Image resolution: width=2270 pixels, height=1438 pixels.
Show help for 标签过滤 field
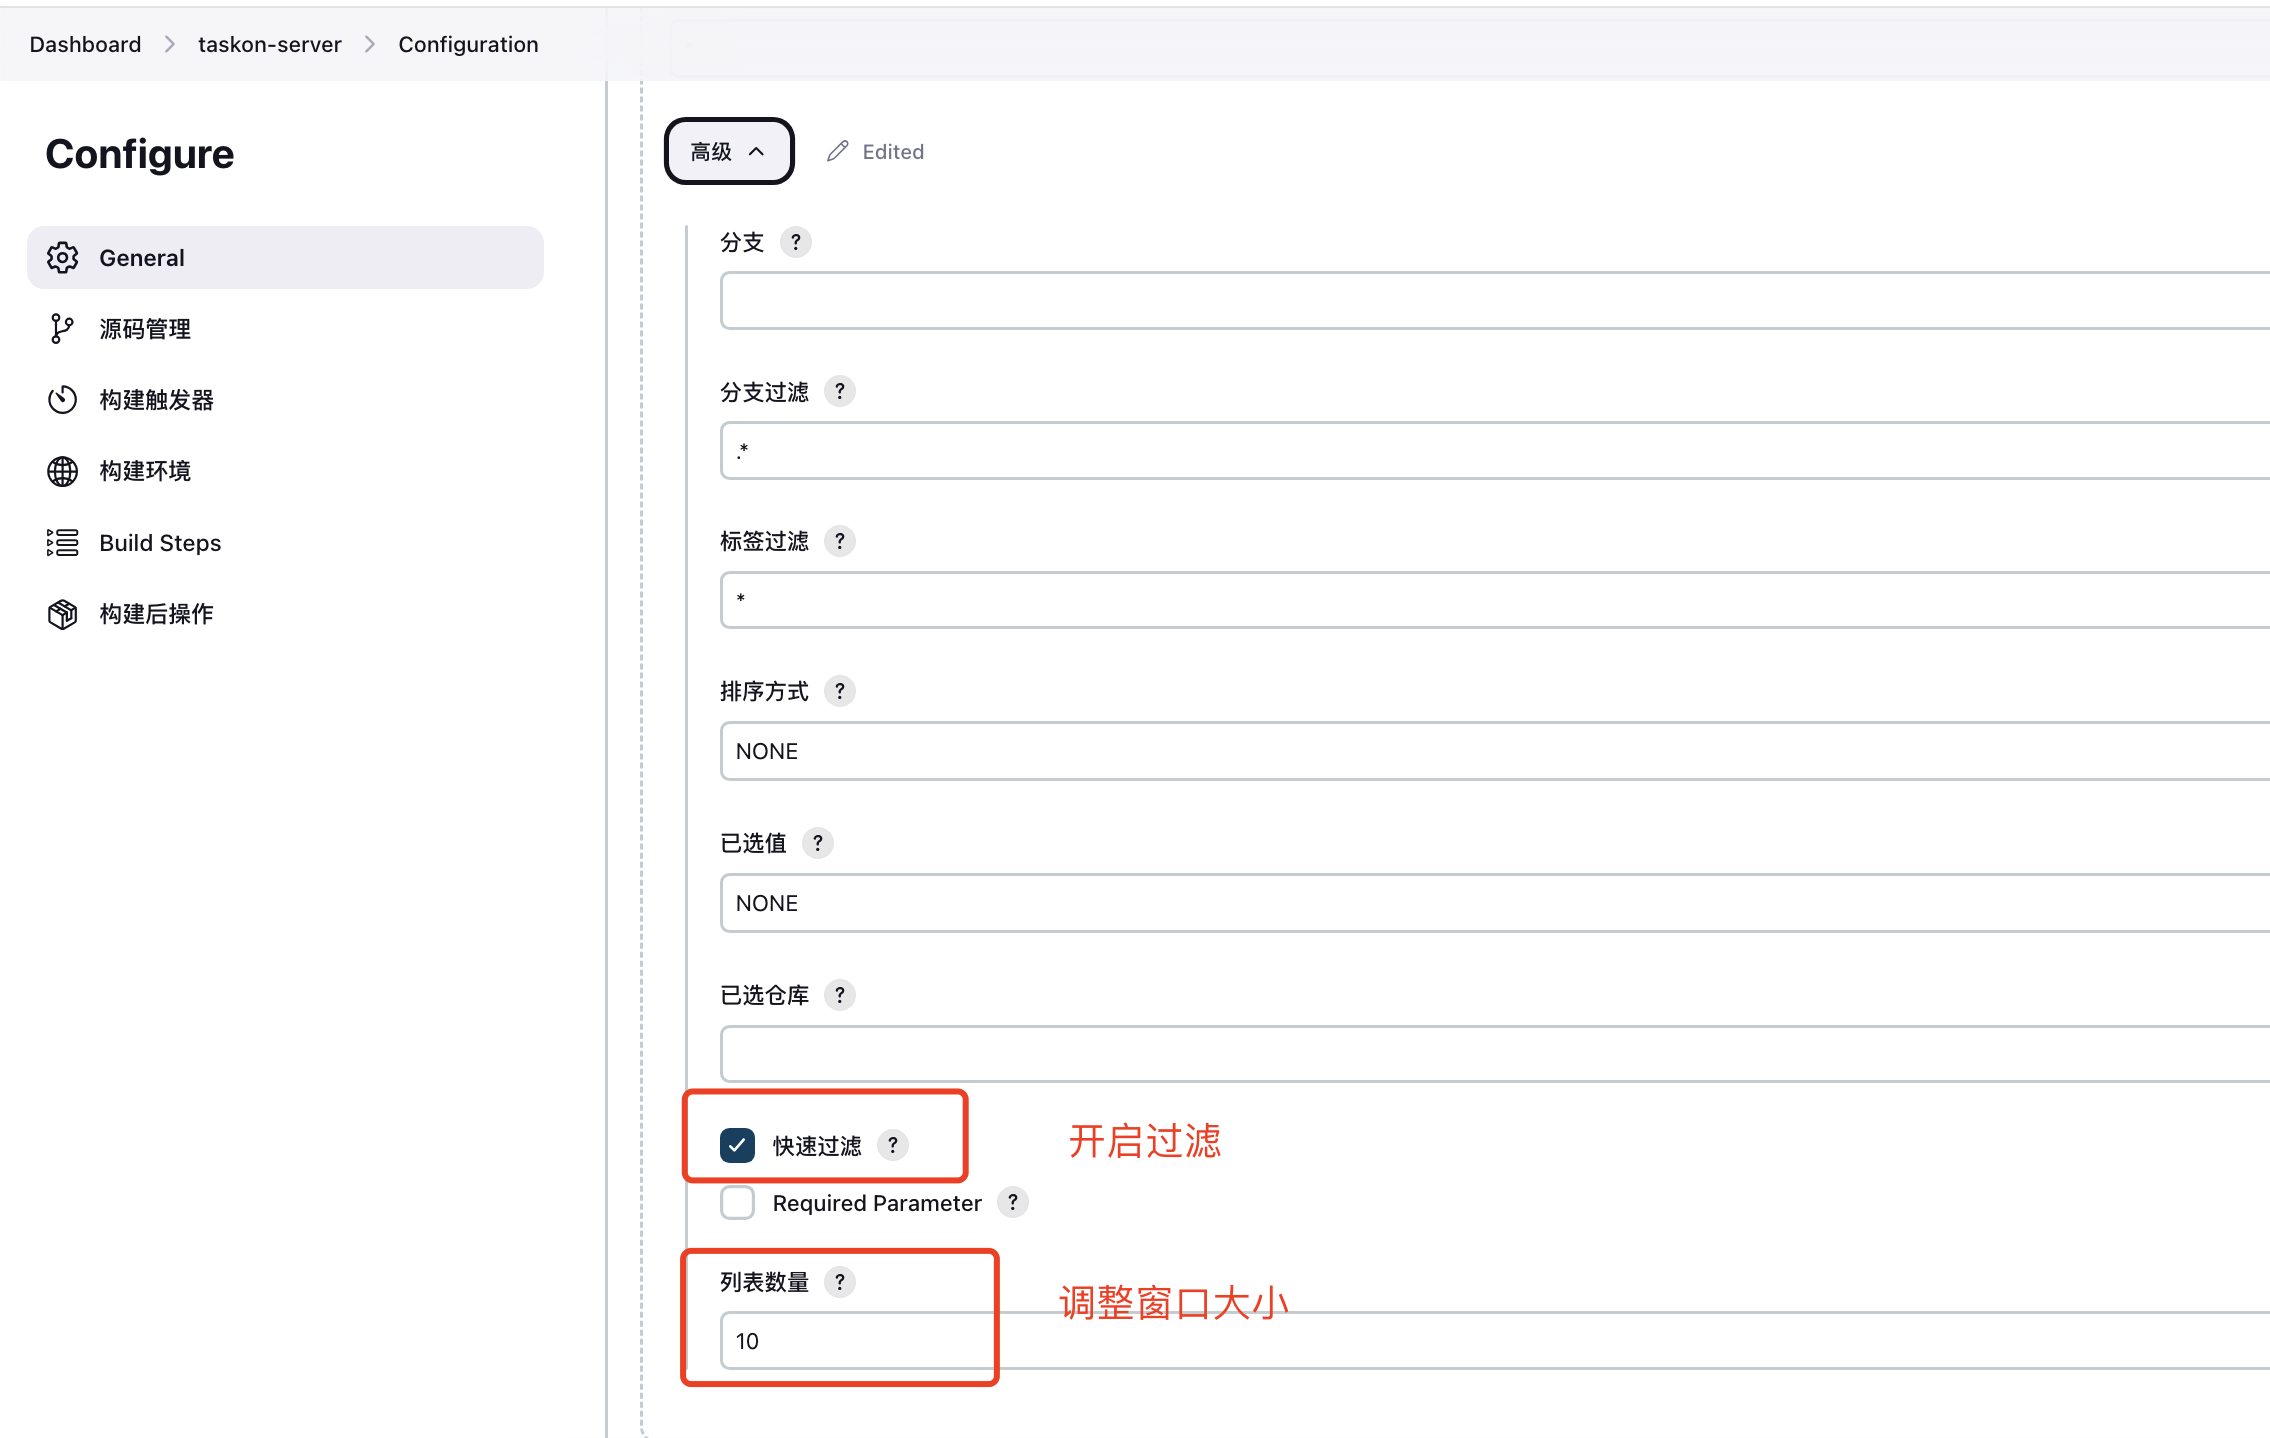coord(840,541)
